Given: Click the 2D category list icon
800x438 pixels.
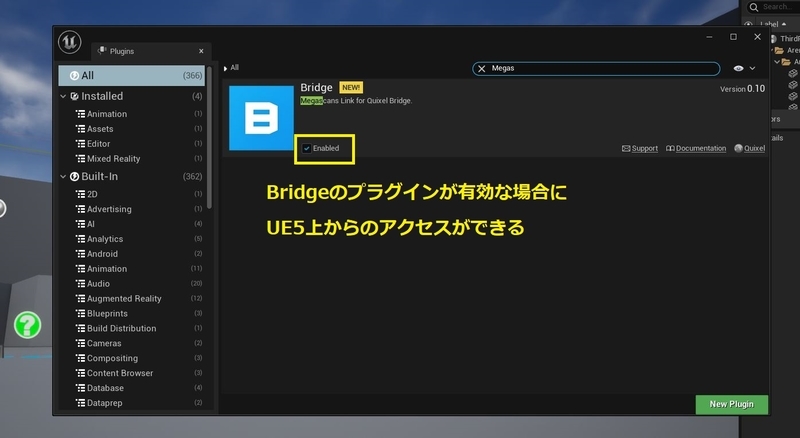Looking at the screenshot, I should (80, 194).
